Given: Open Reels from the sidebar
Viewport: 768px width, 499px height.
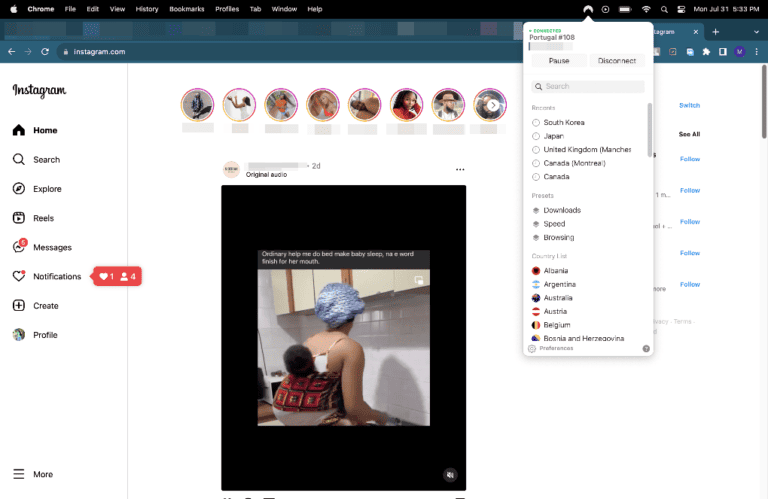Looking at the screenshot, I should point(33,218).
